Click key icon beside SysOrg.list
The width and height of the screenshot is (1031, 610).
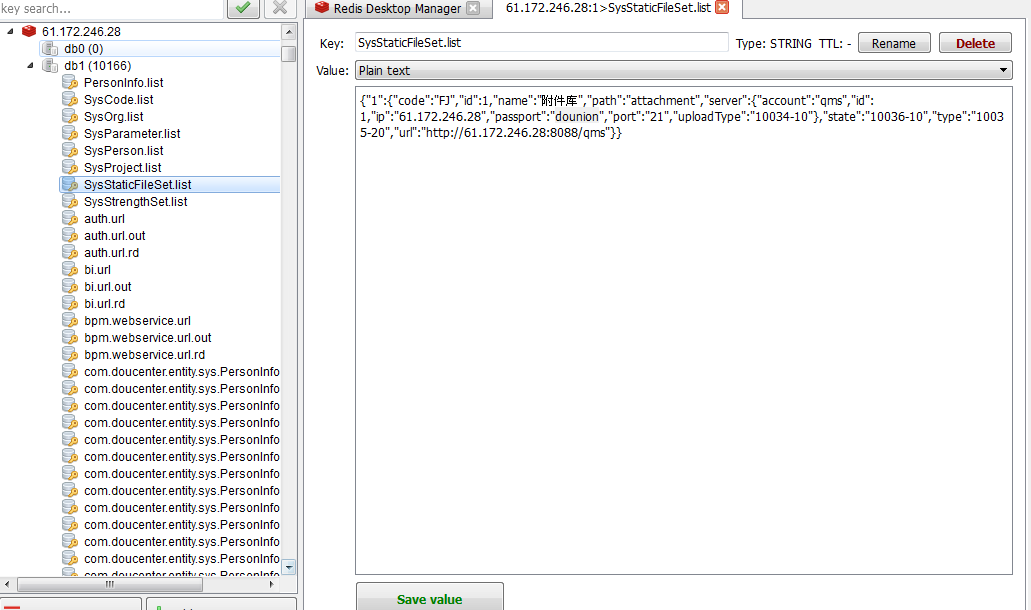[x=70, y=116]
